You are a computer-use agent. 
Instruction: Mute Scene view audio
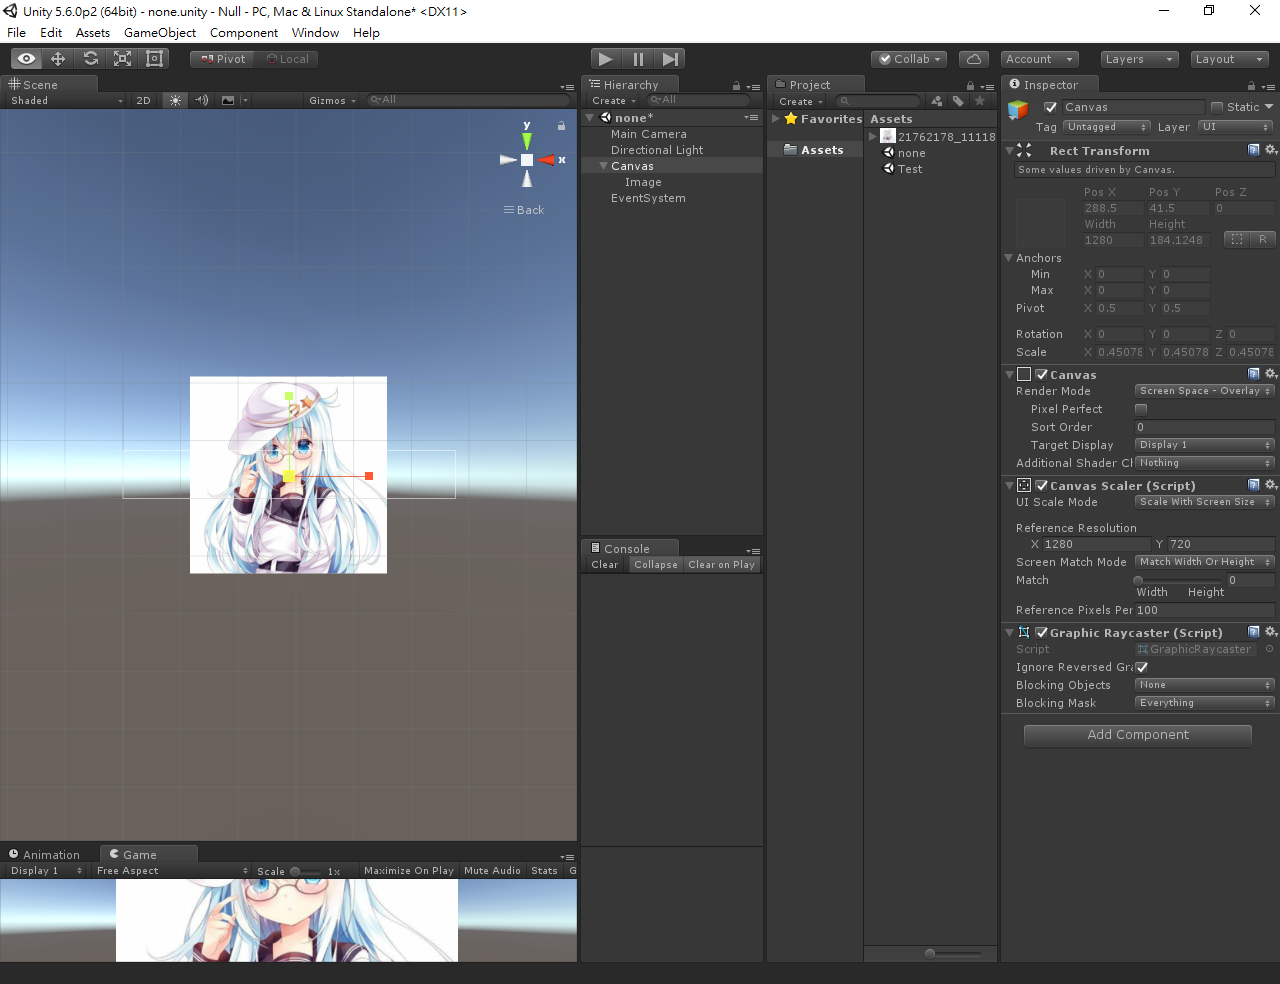200,100
